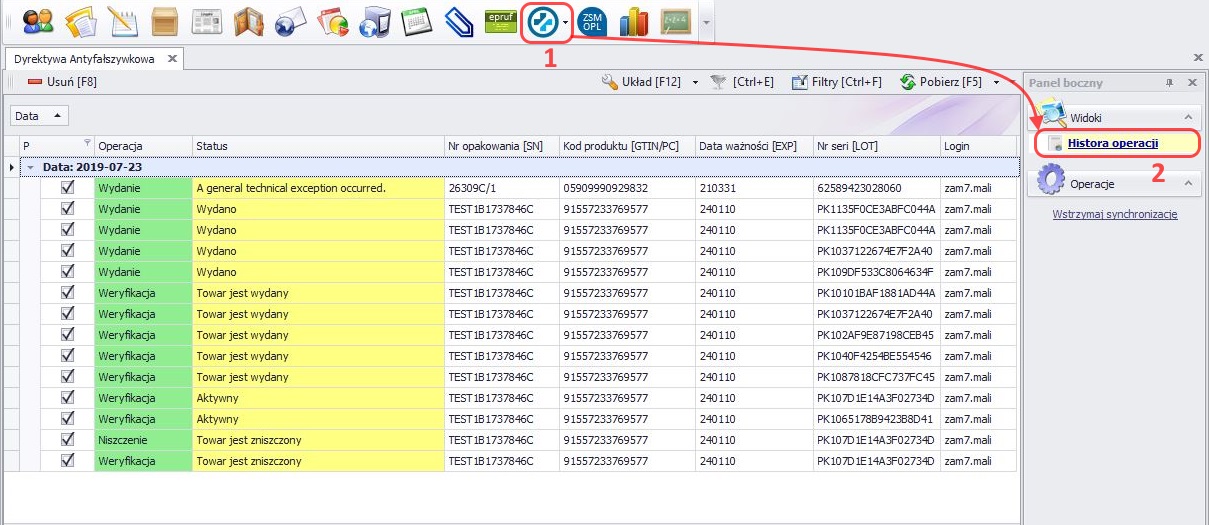
Task: Open the Antifalsification Directive toolbar icon
Action: point(541,21)
